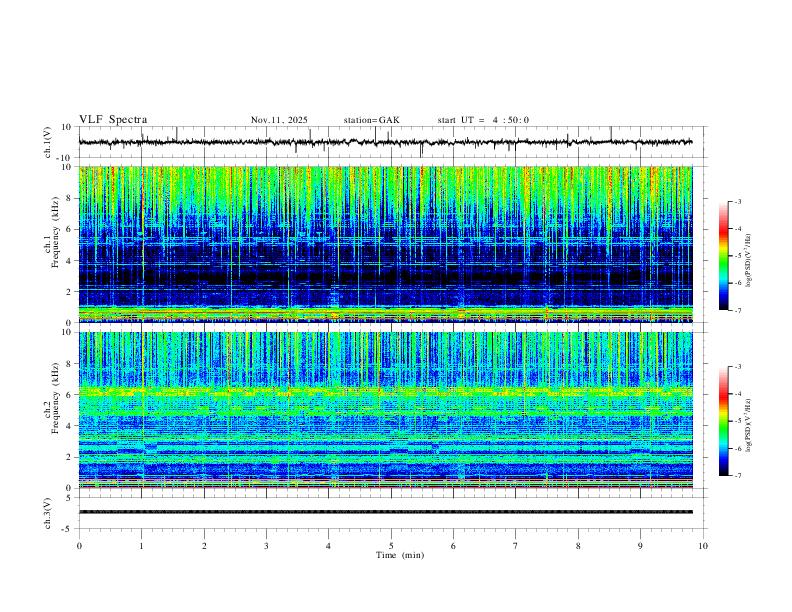The height and width of the screenshot is (612, 792).
Task: Click the "ch.3(V)" axis label
Action: 48,514
